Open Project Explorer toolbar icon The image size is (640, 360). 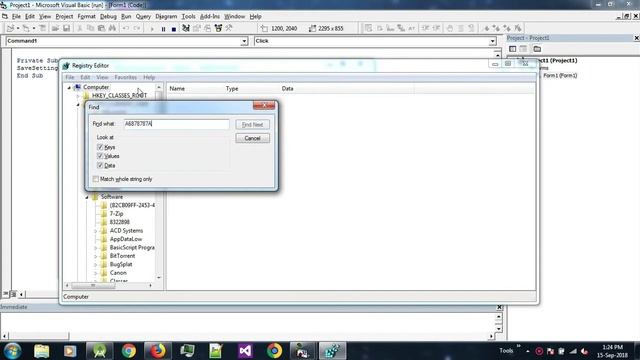pos(186,28)
